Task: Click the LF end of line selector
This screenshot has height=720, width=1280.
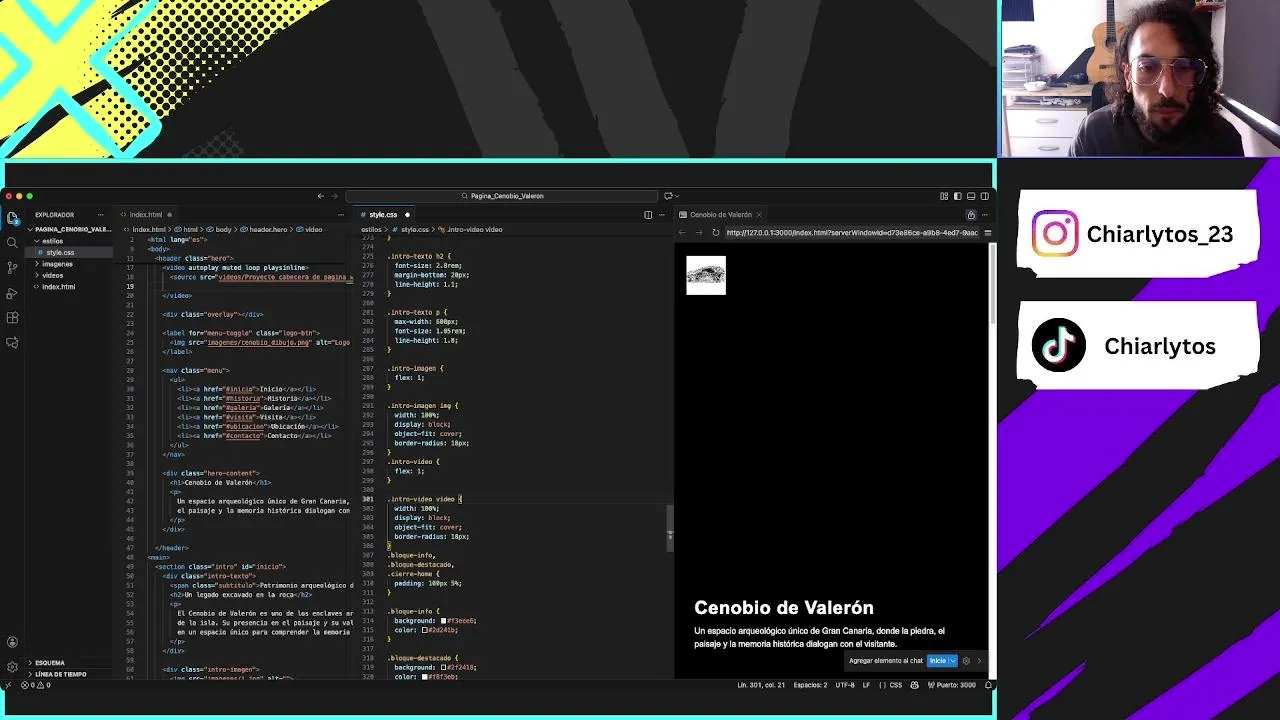Action: 867,685
